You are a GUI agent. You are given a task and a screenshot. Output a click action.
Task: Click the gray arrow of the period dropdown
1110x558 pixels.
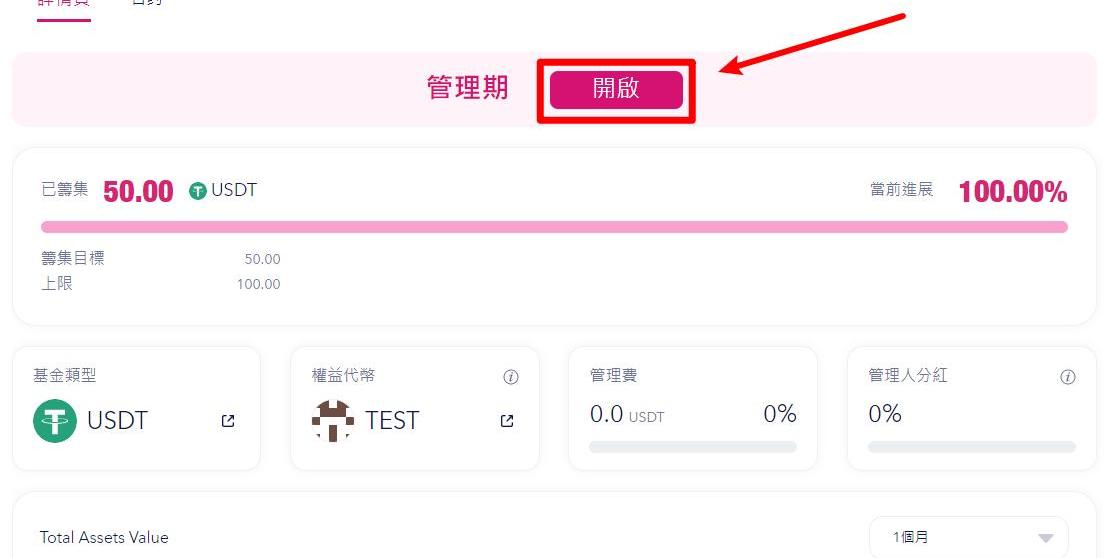(x=1046, y=538)
